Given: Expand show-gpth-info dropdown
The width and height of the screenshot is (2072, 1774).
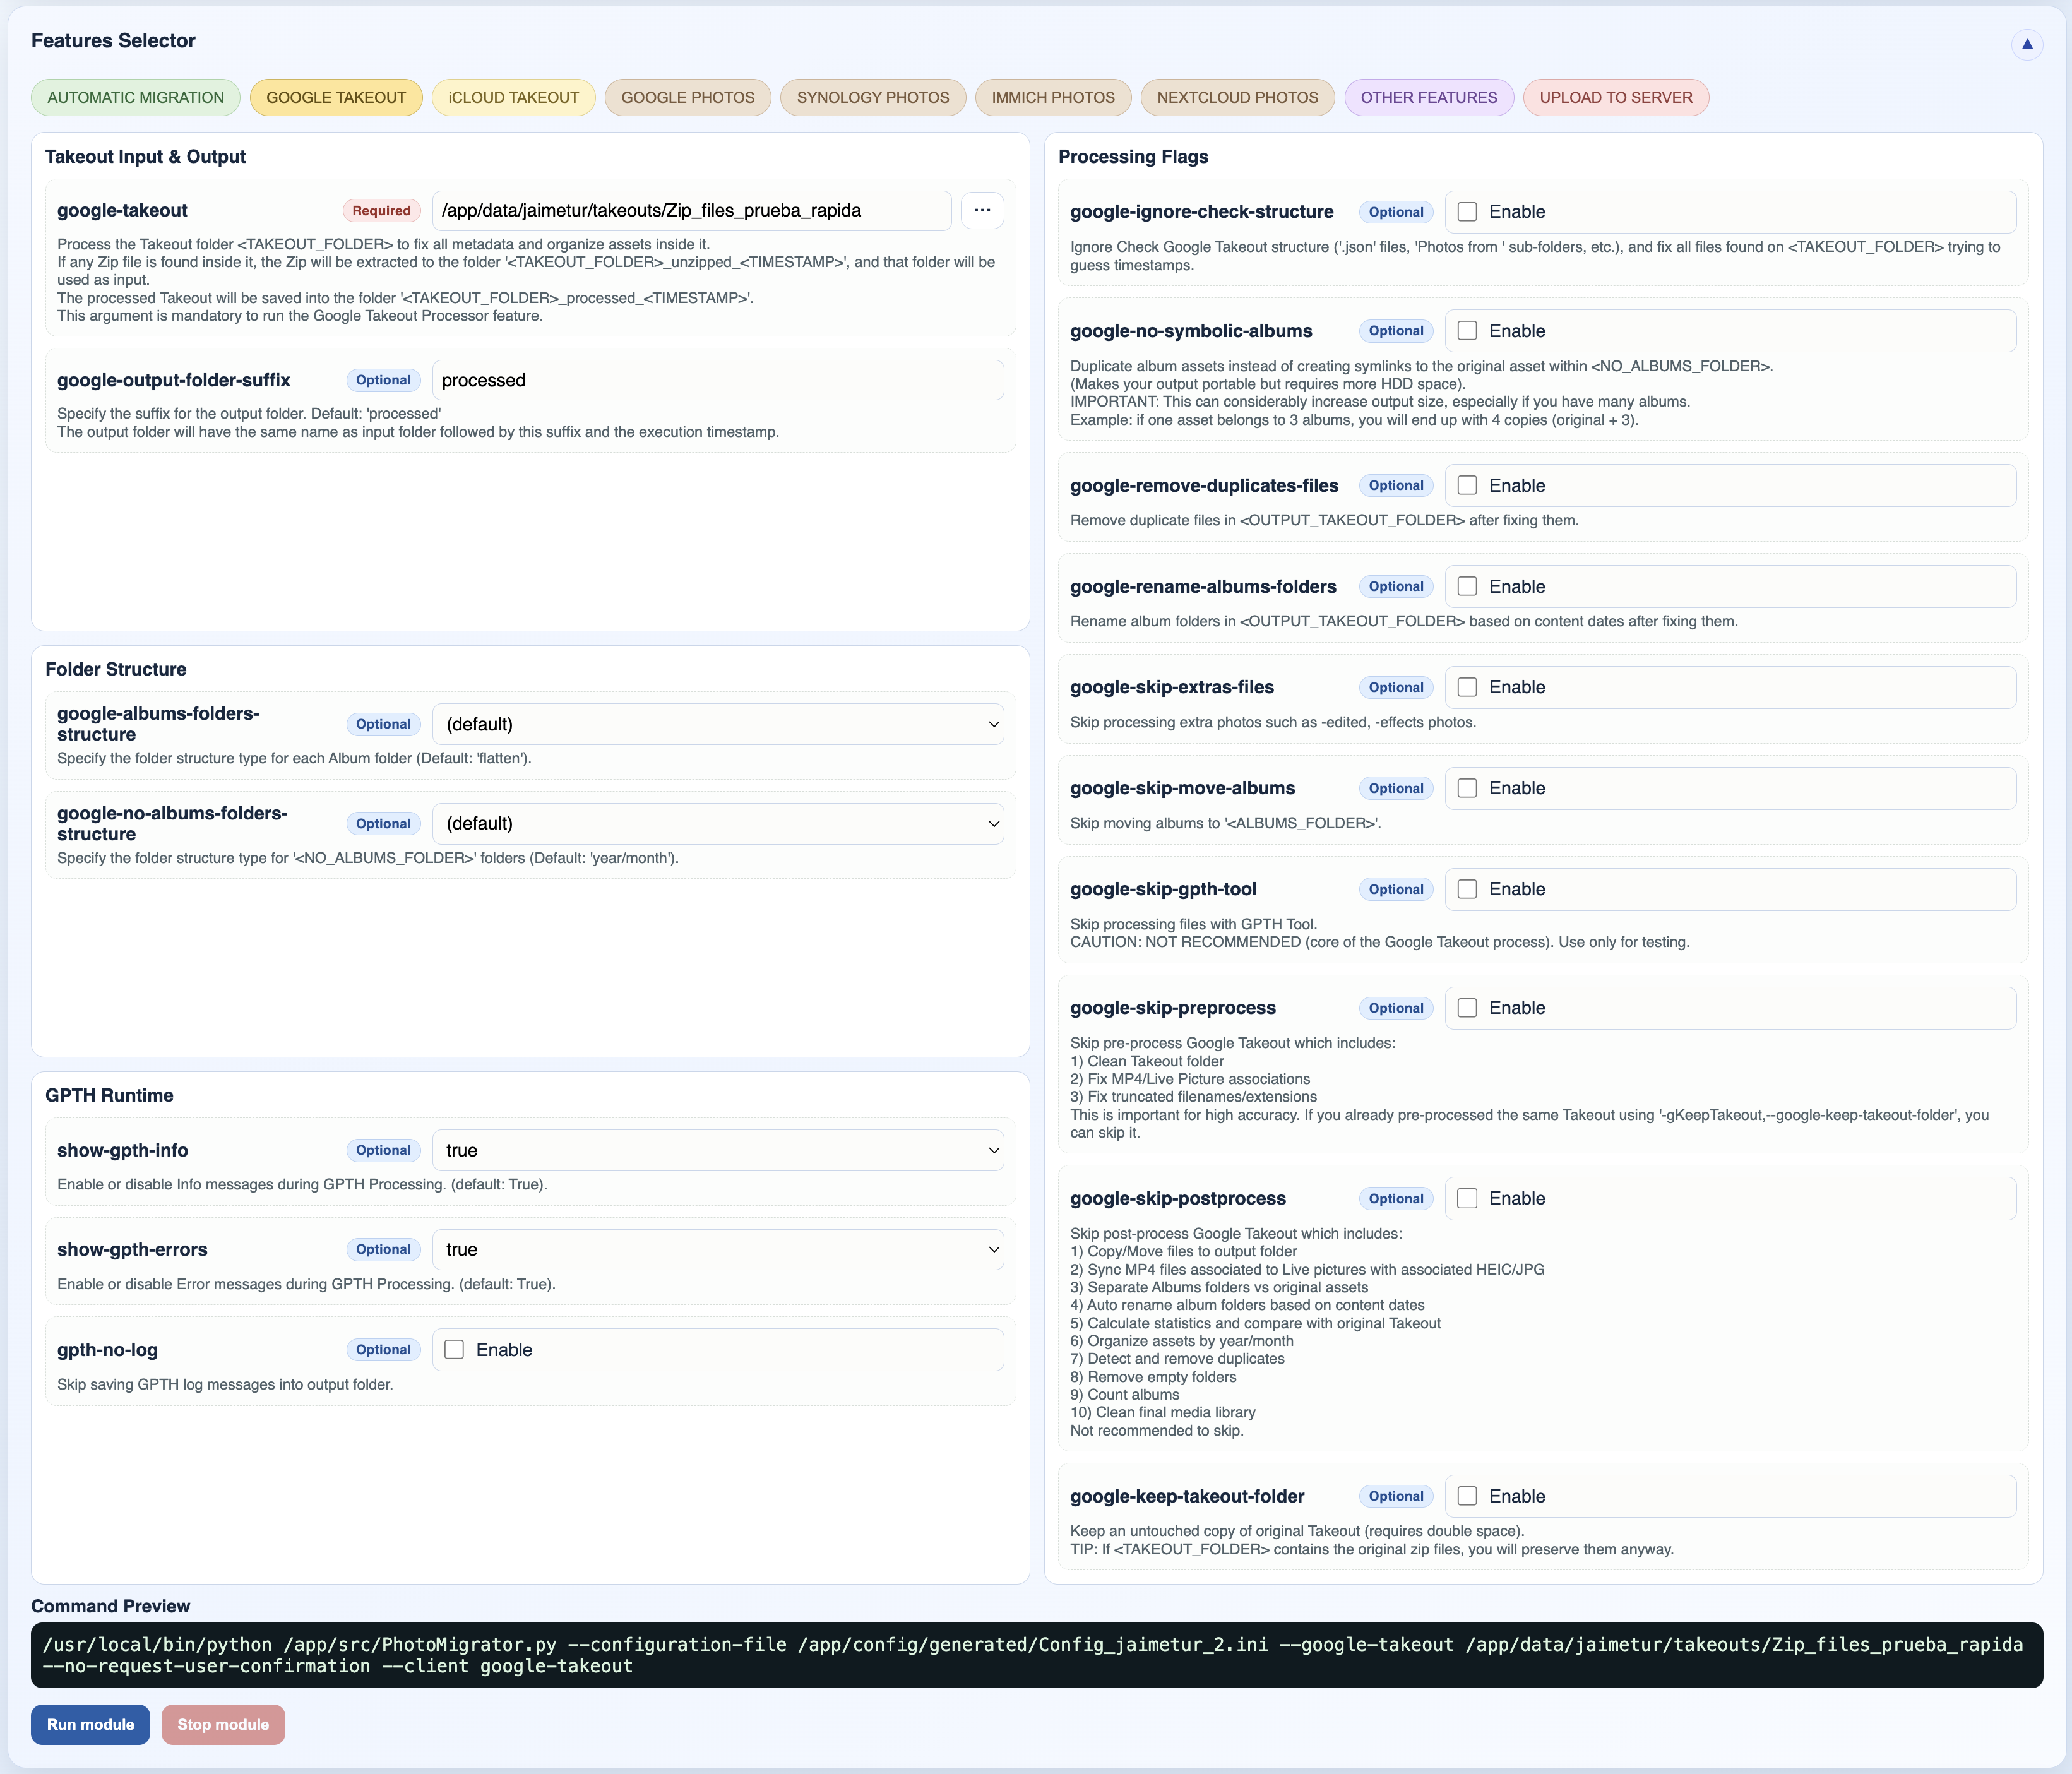Looking at the screenshot, I should 718,1150.
